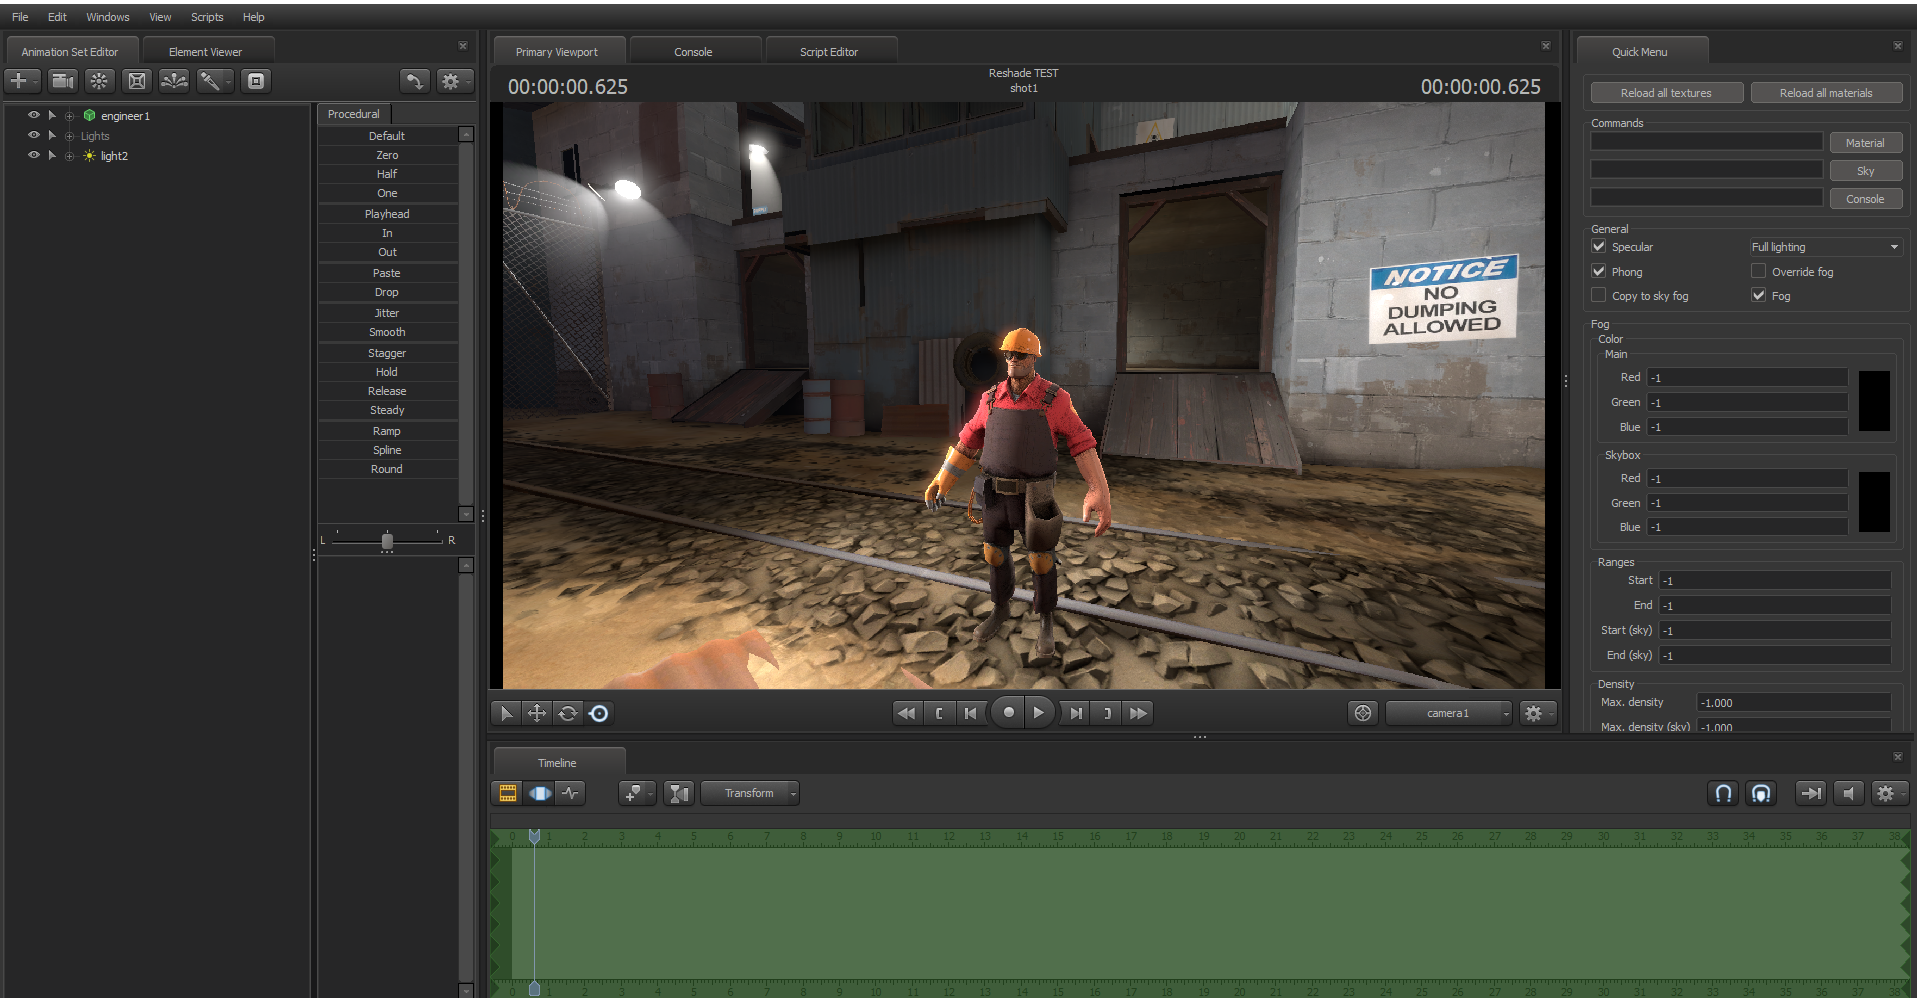Open the camera1 selector dropdown
Image resolution: width=1917 pixels, height=998 pixels.
(1448, 713)
